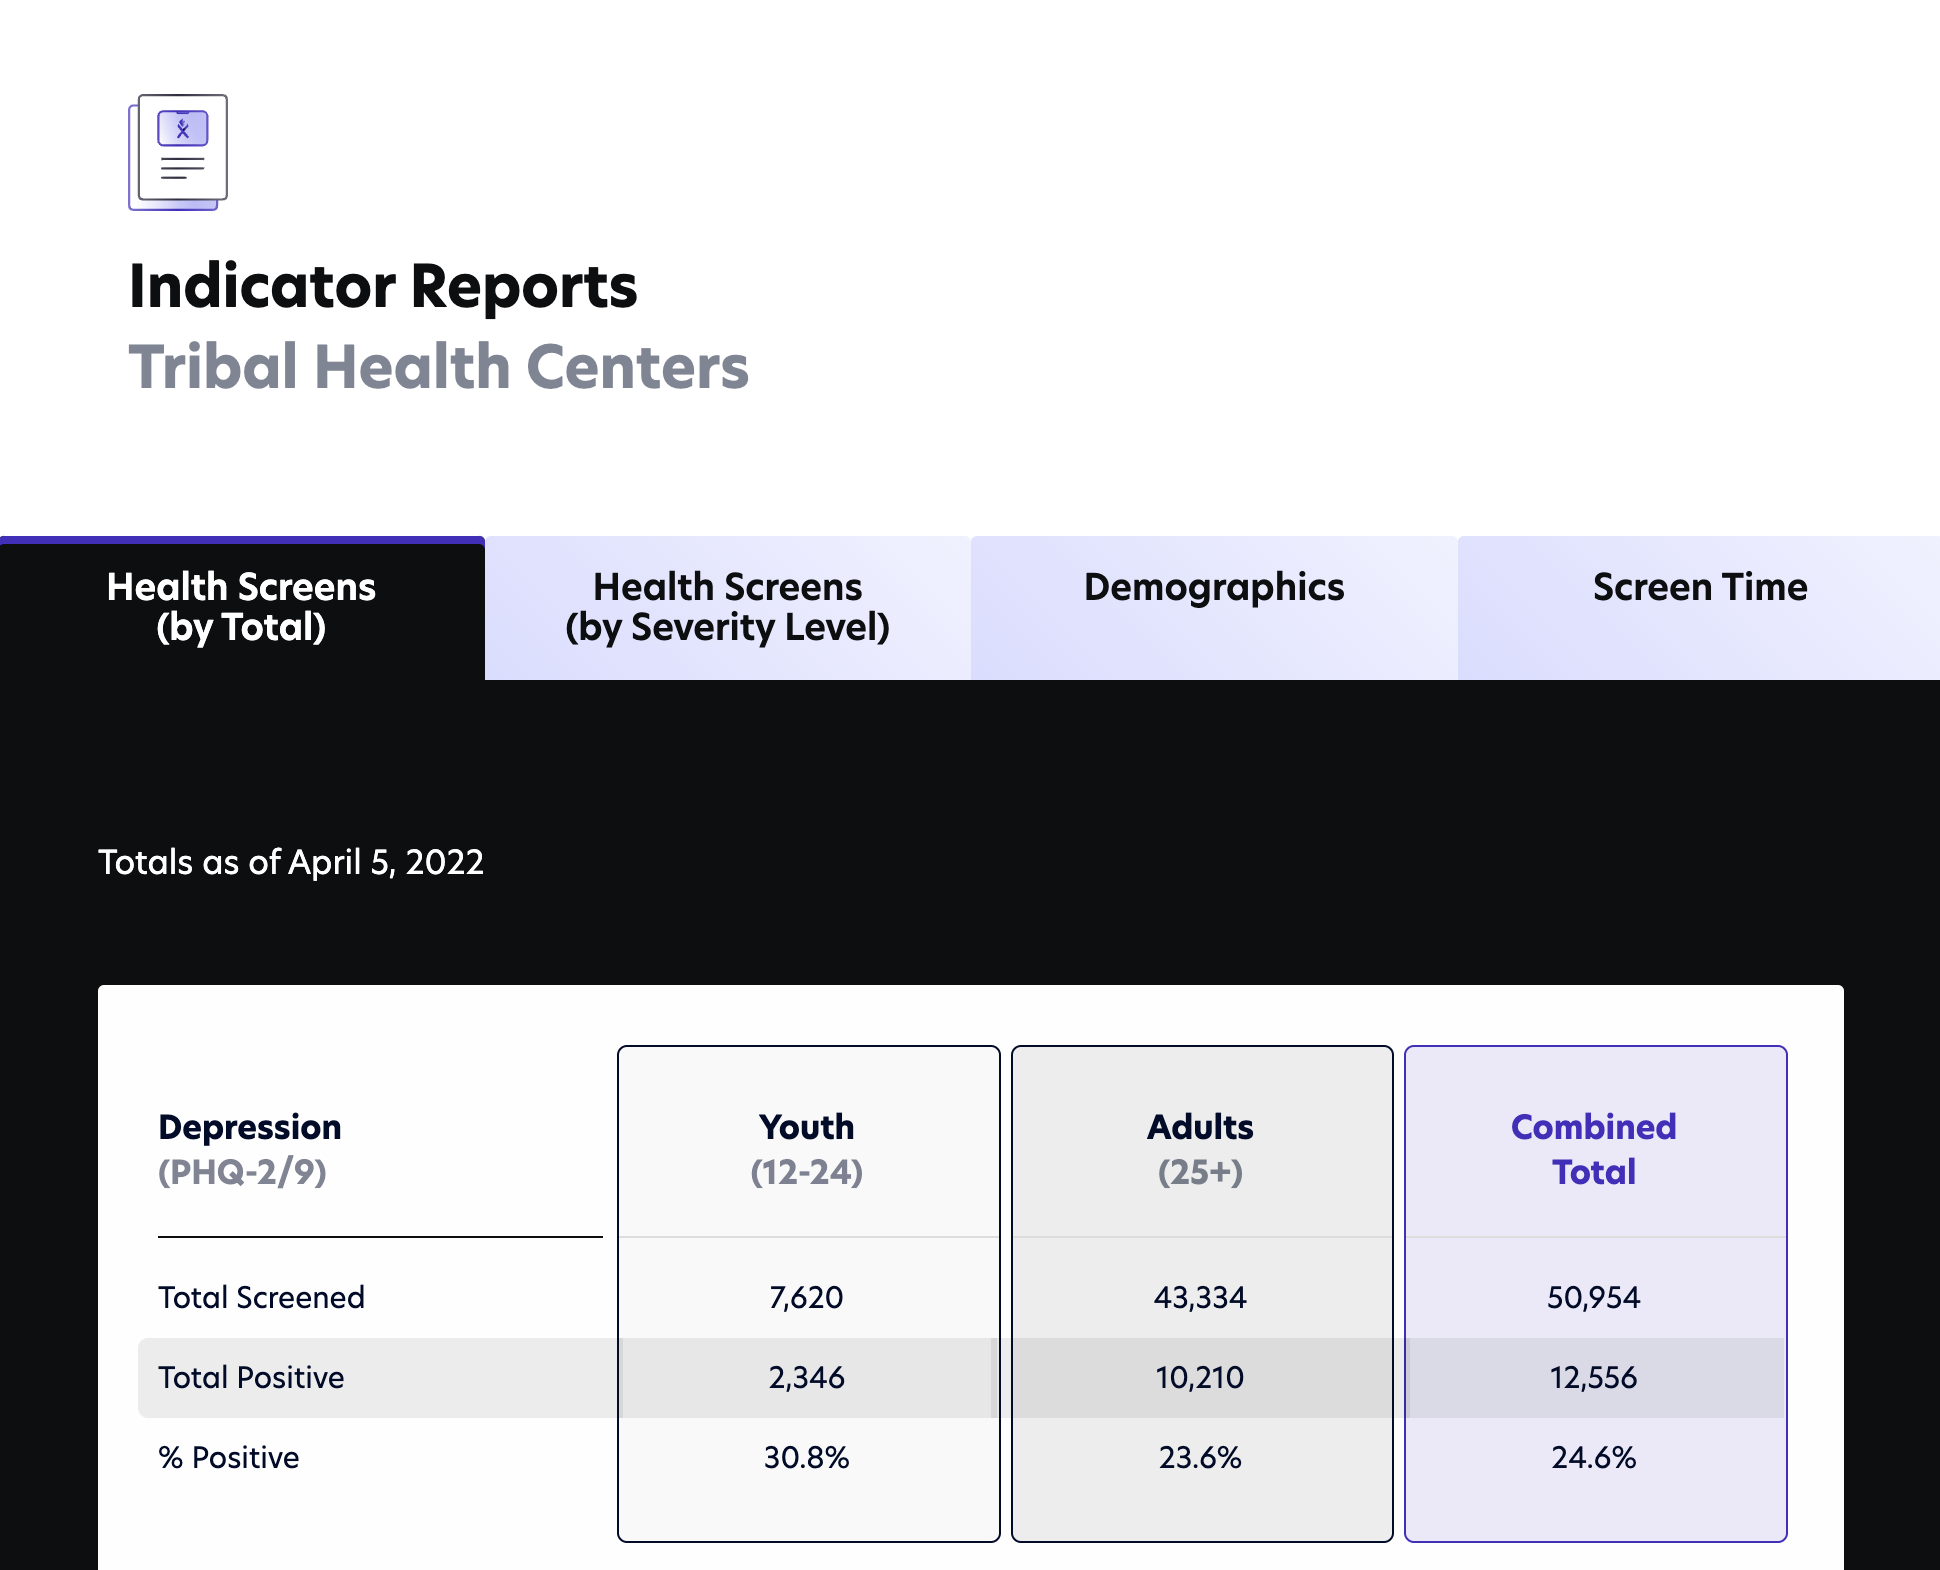This screenshot has width=1940, height=1570.
Task: Open Health Screens by Total tab
Action: coord(241,607)
